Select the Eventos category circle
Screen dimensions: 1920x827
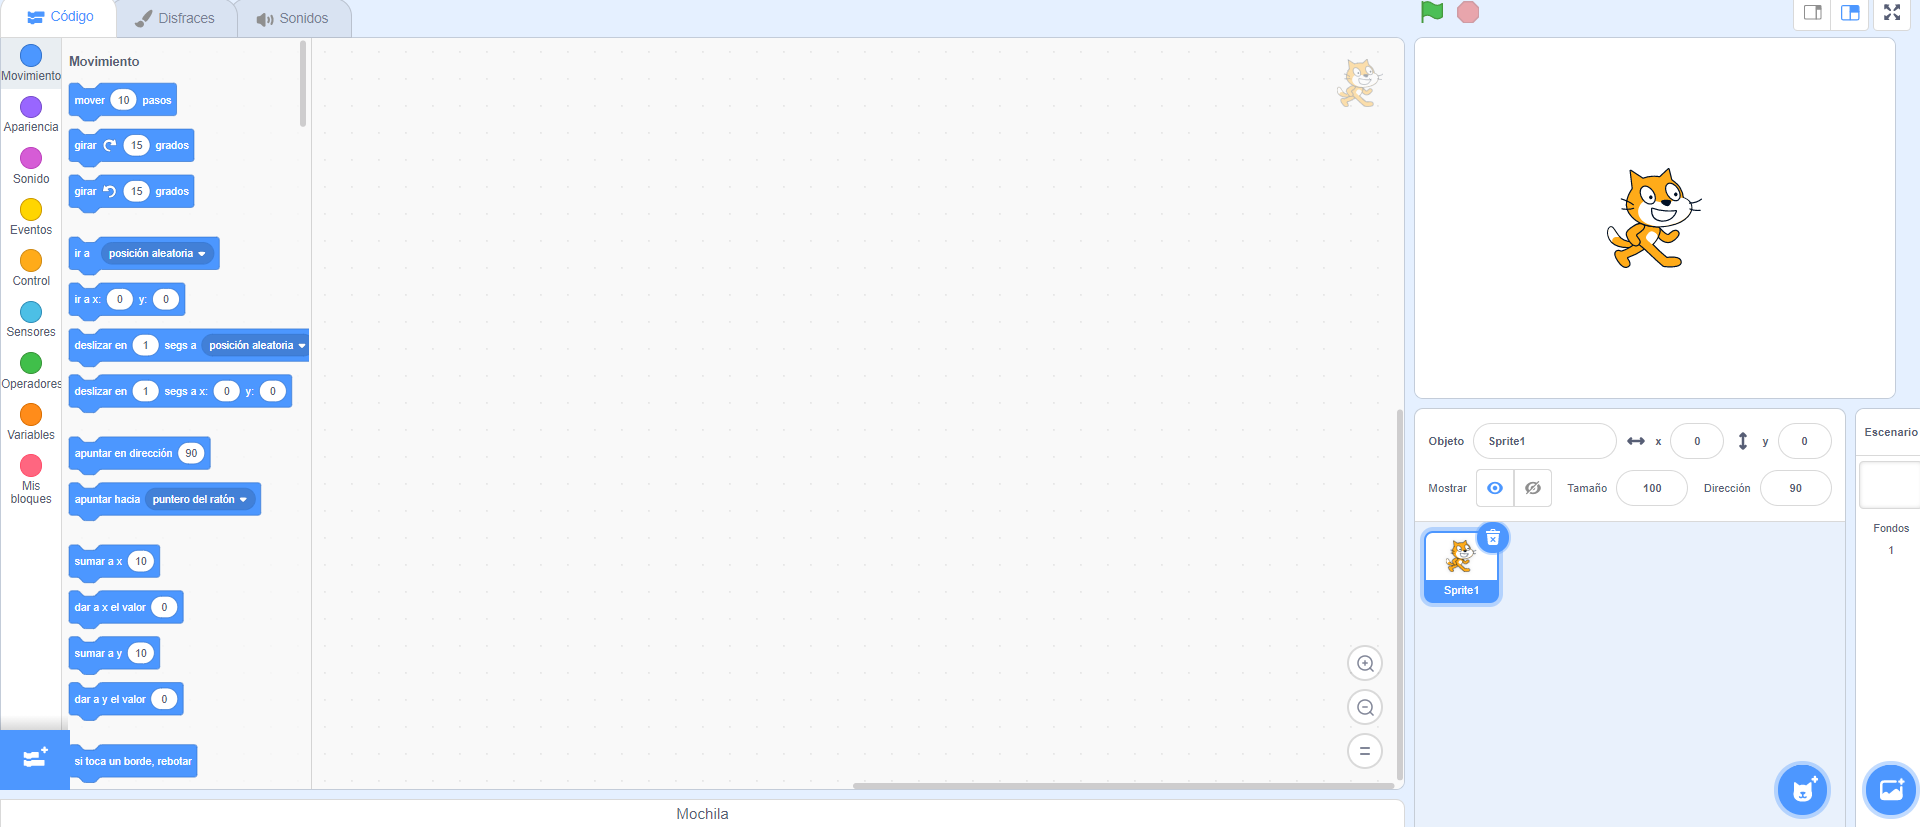(x=31, y=209)
